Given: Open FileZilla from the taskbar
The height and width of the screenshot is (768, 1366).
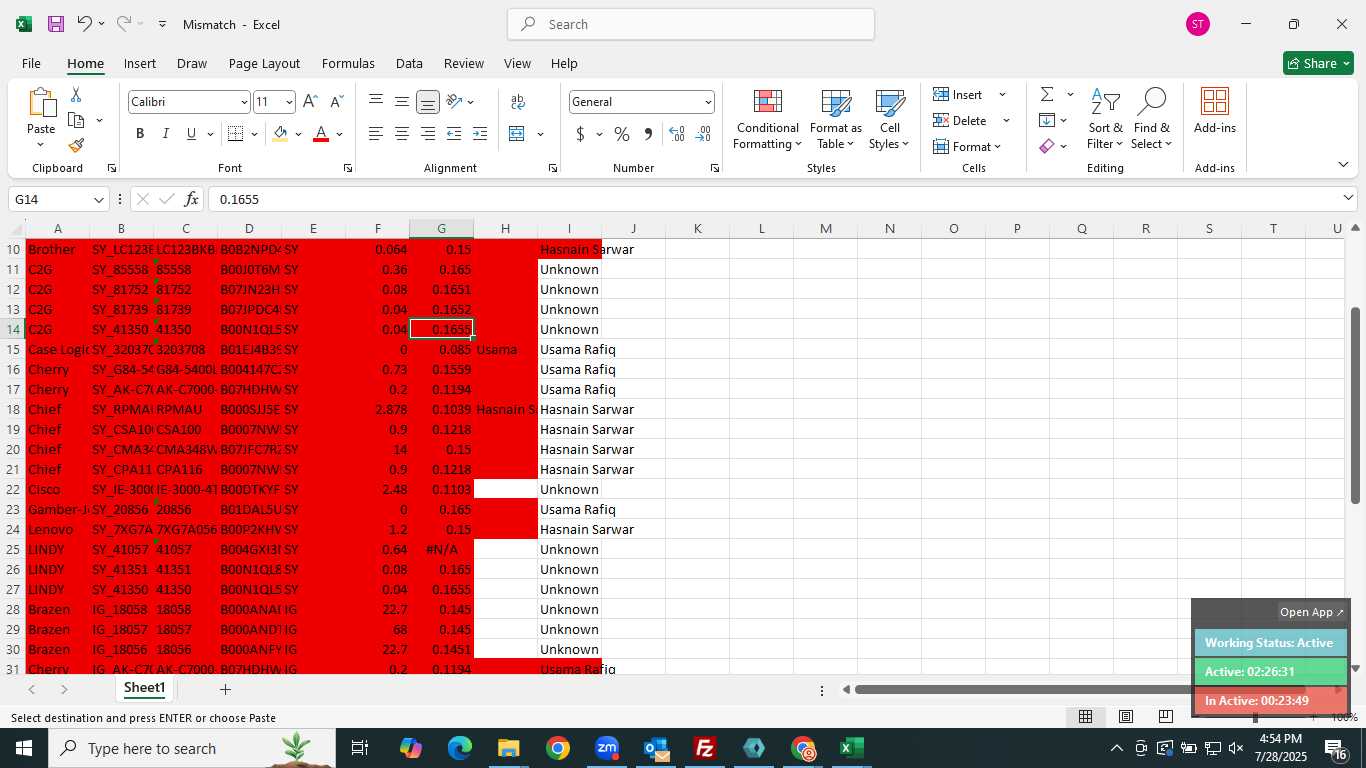Looking at the screenshot, I should click(x=705, y=748).
